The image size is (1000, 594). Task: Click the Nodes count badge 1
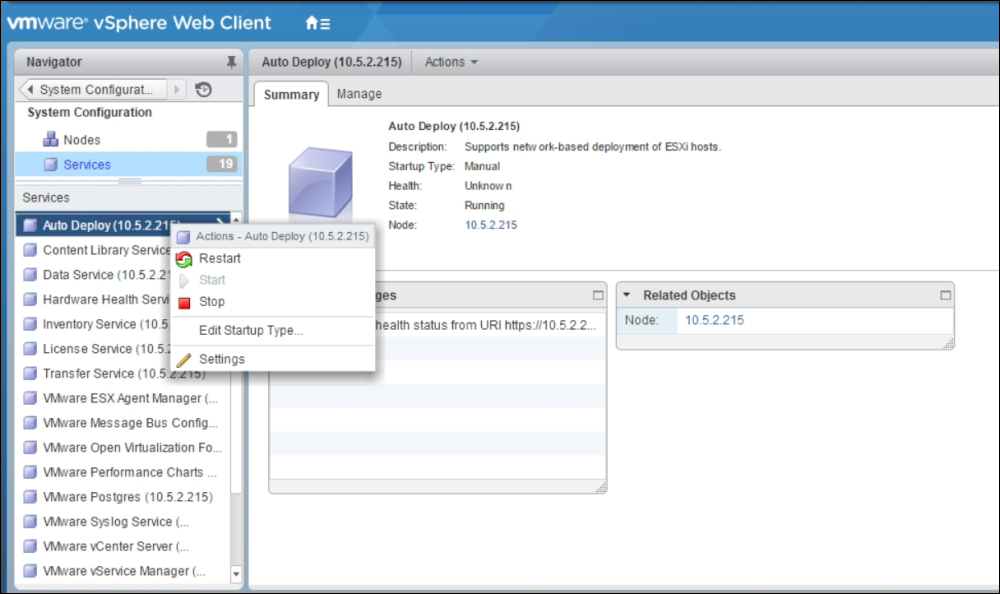coord(221,139)
